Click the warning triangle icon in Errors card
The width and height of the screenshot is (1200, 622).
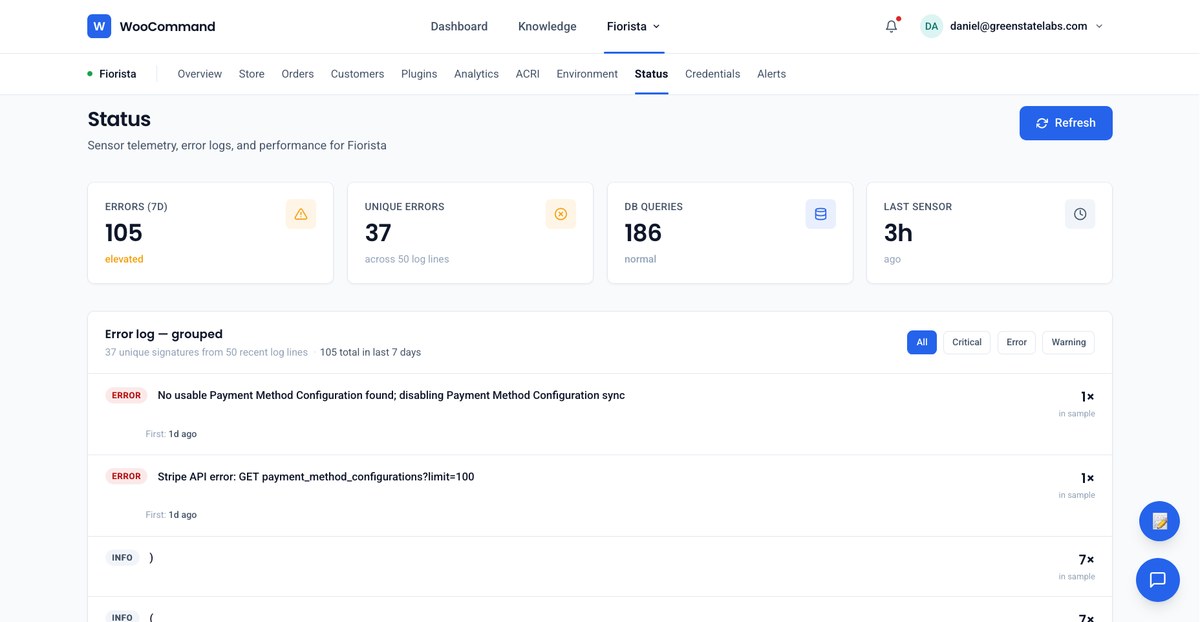coord(301,214)
